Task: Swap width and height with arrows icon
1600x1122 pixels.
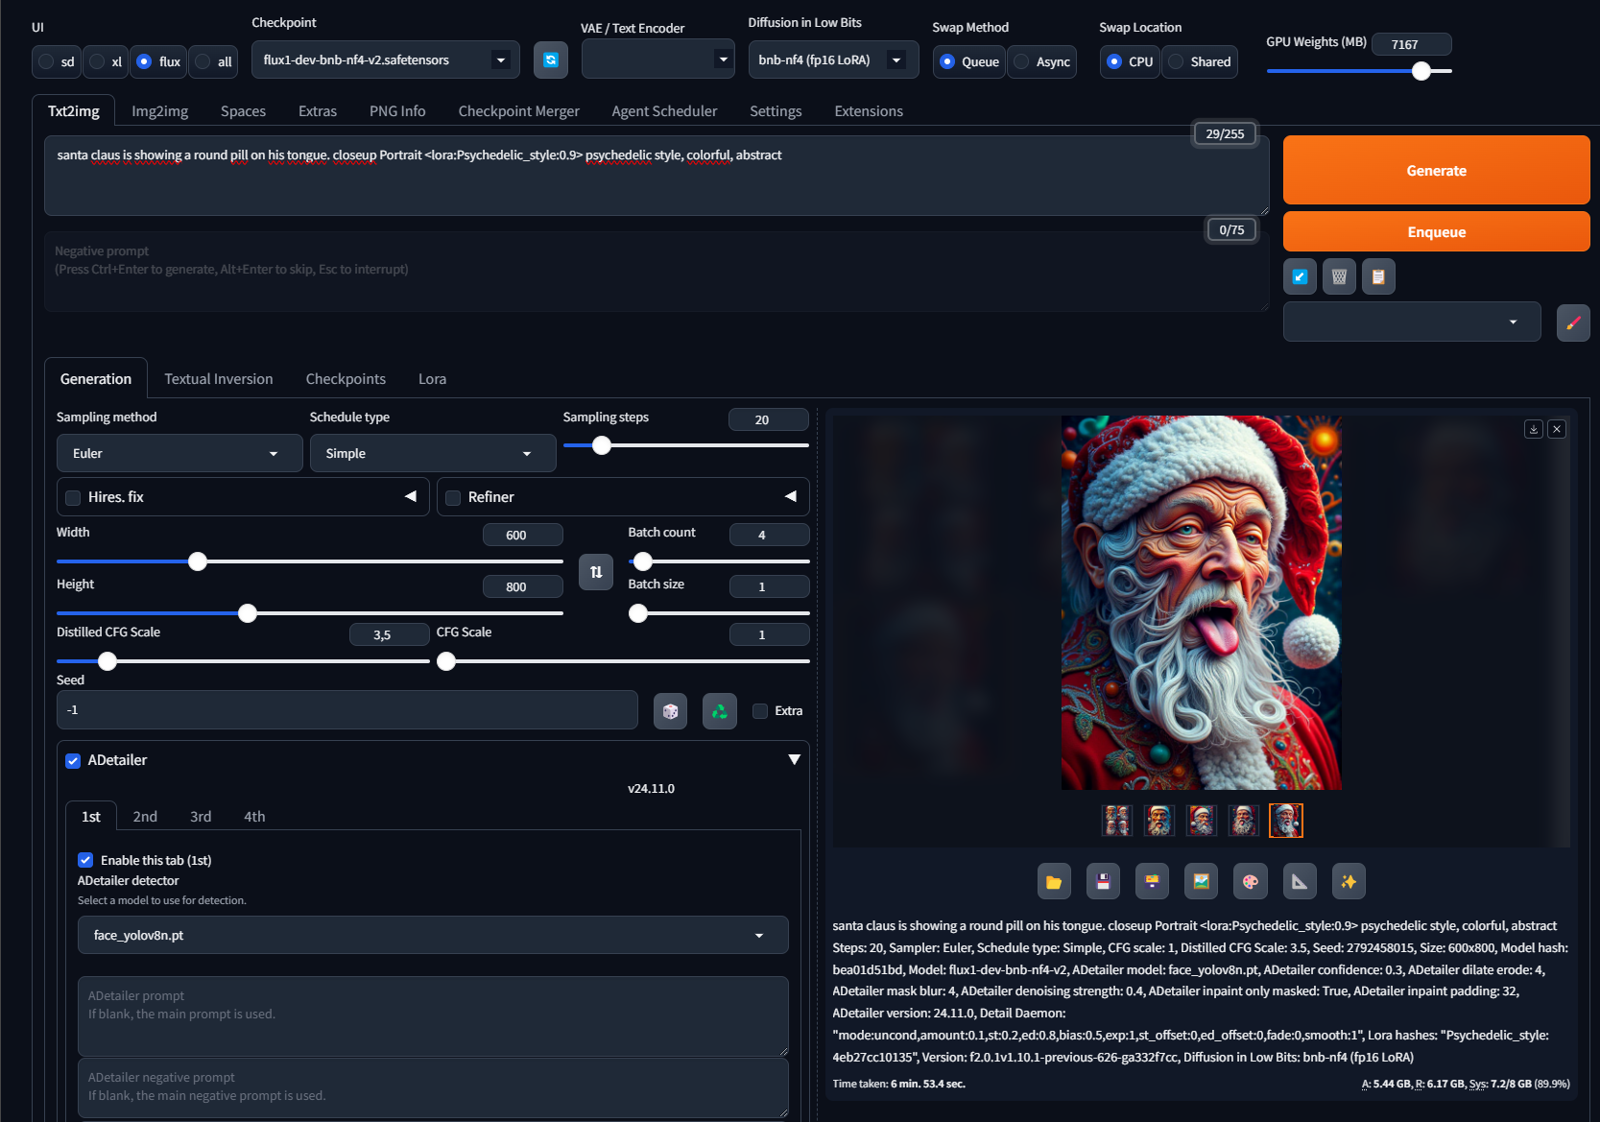Action: pyautogui.click(x=596, y=572)
